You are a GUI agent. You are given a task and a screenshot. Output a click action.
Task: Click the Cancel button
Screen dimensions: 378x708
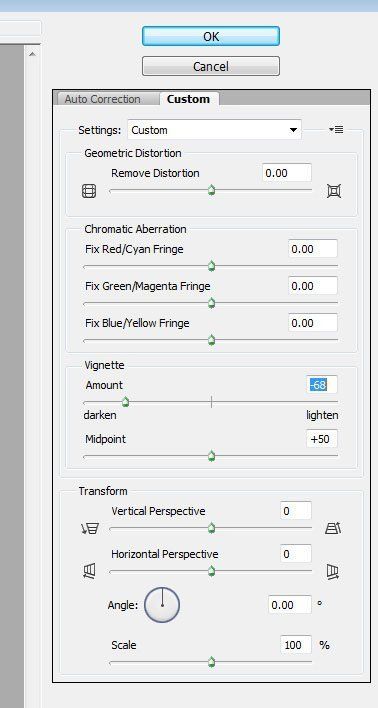[211, 66]
